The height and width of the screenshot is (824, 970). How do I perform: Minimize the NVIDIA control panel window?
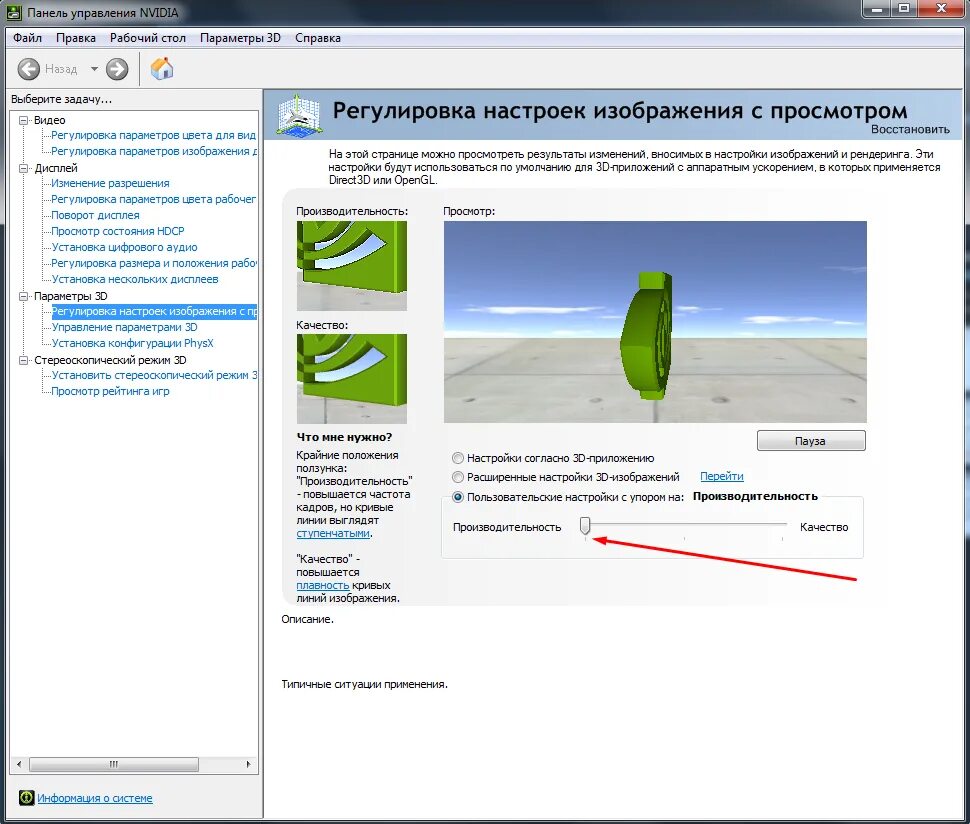877,9
